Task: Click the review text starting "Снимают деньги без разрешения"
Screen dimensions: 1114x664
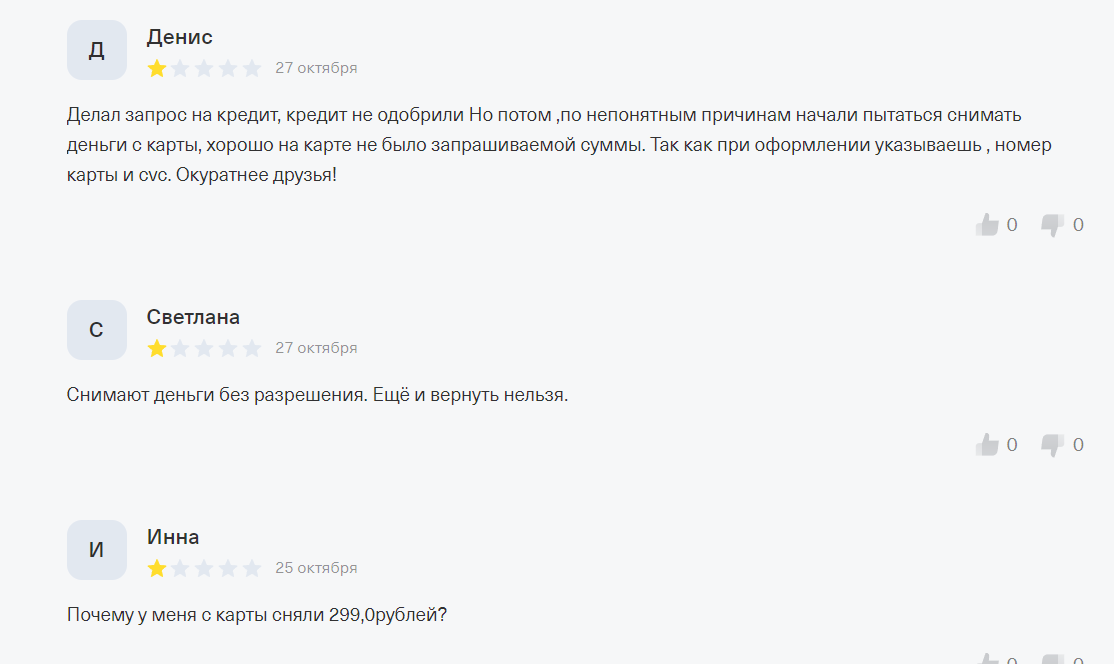Action: click(x=317, y=395)
